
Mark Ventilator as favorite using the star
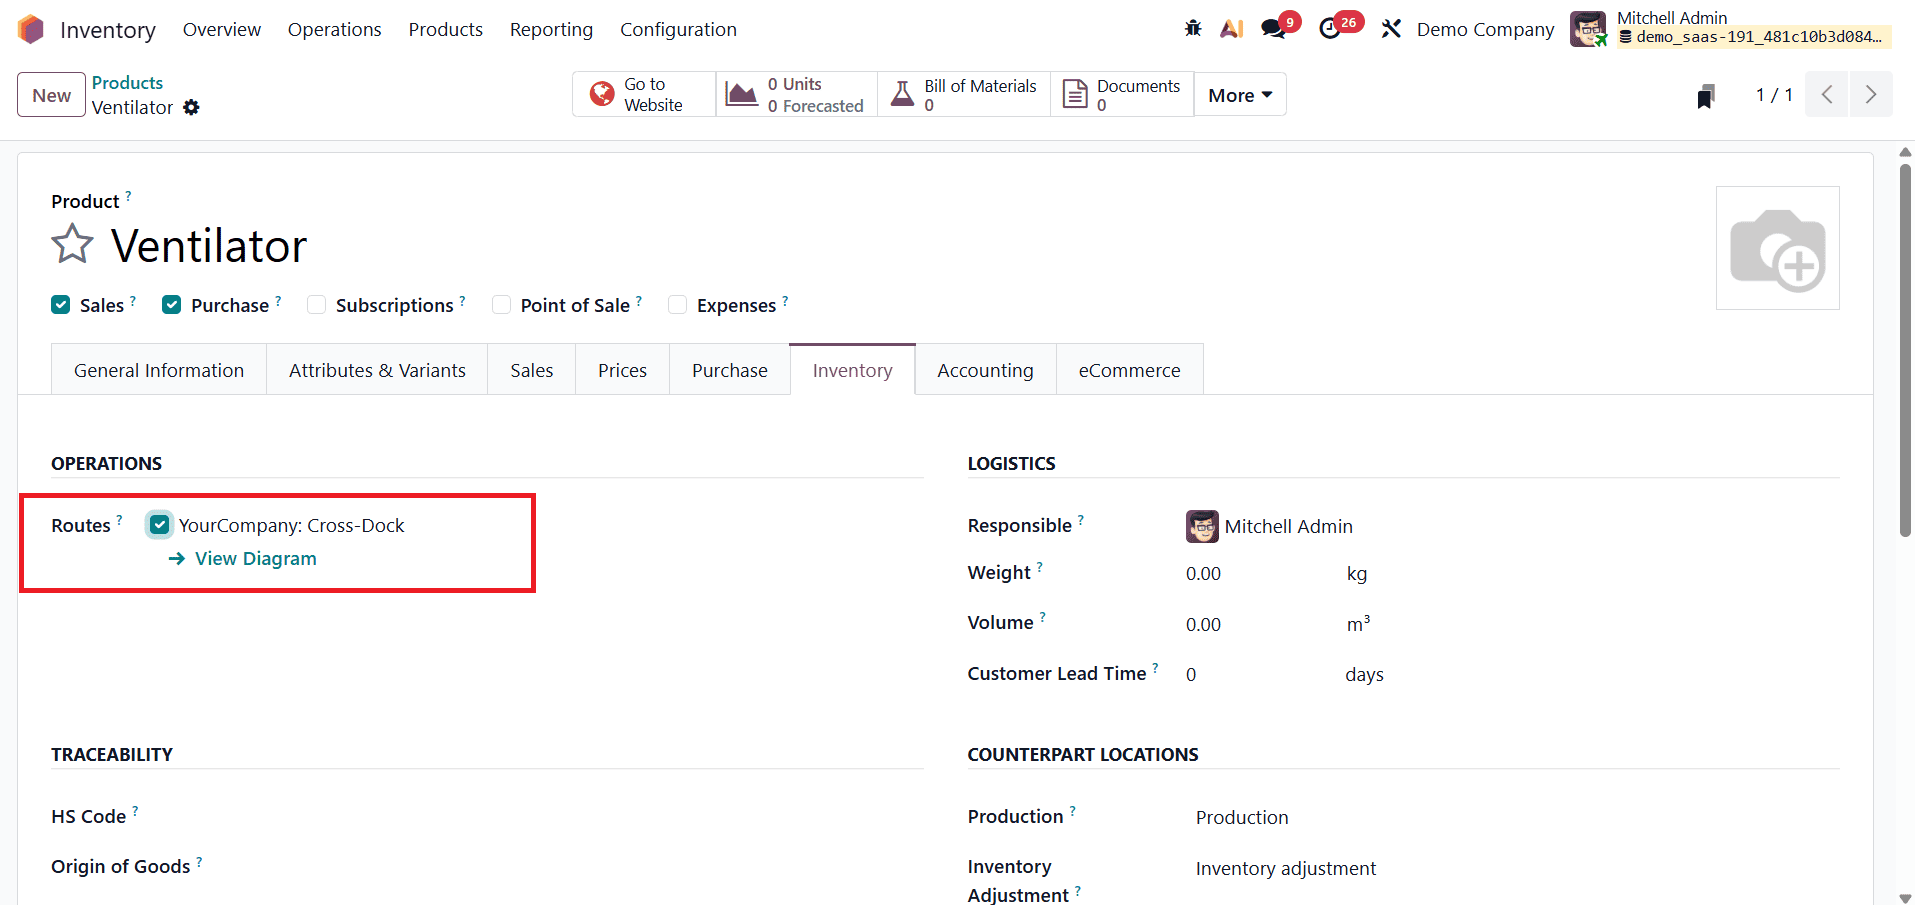point(71,243)
